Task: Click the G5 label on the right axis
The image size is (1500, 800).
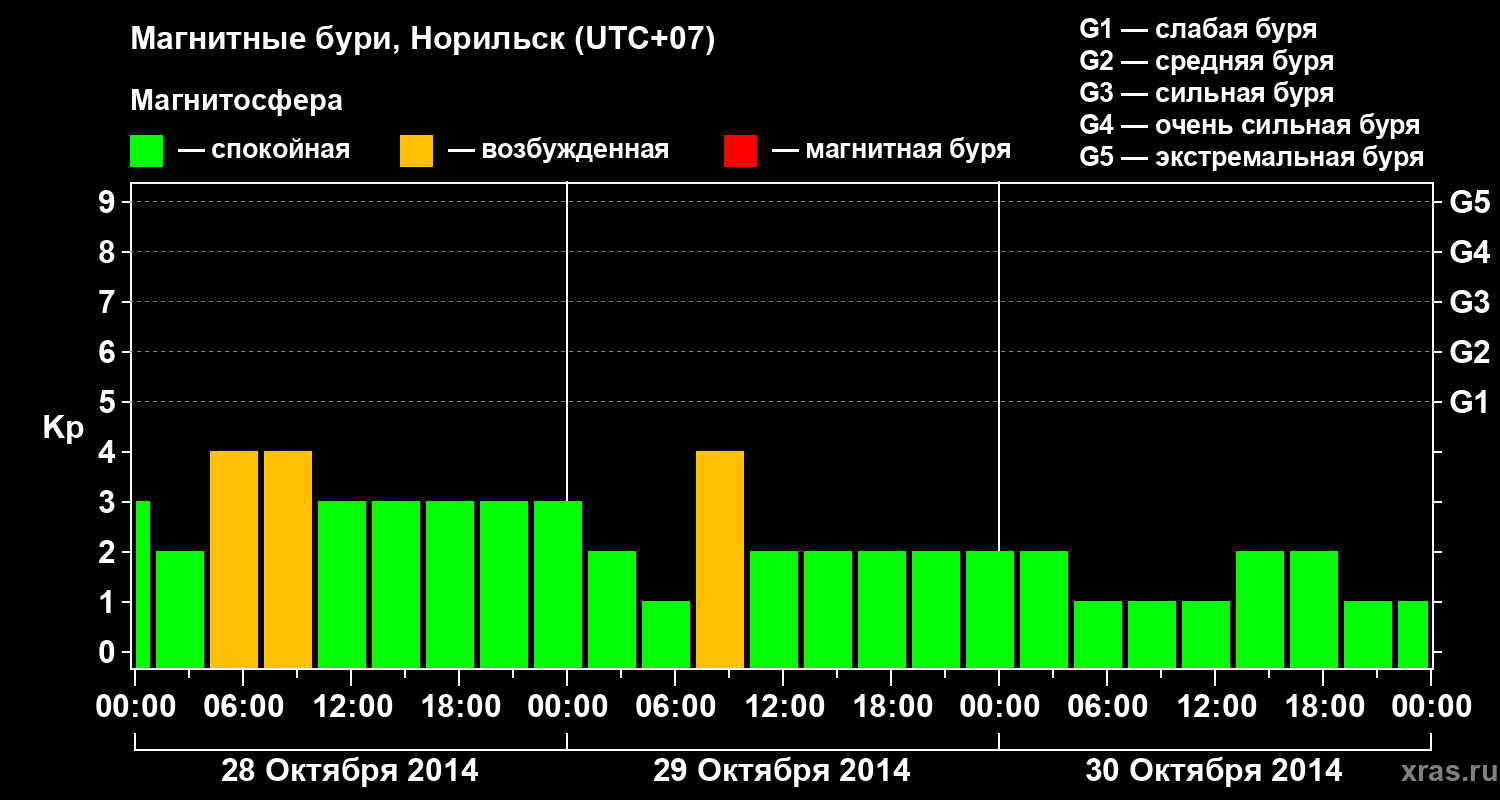Action: coord(1469,202)
